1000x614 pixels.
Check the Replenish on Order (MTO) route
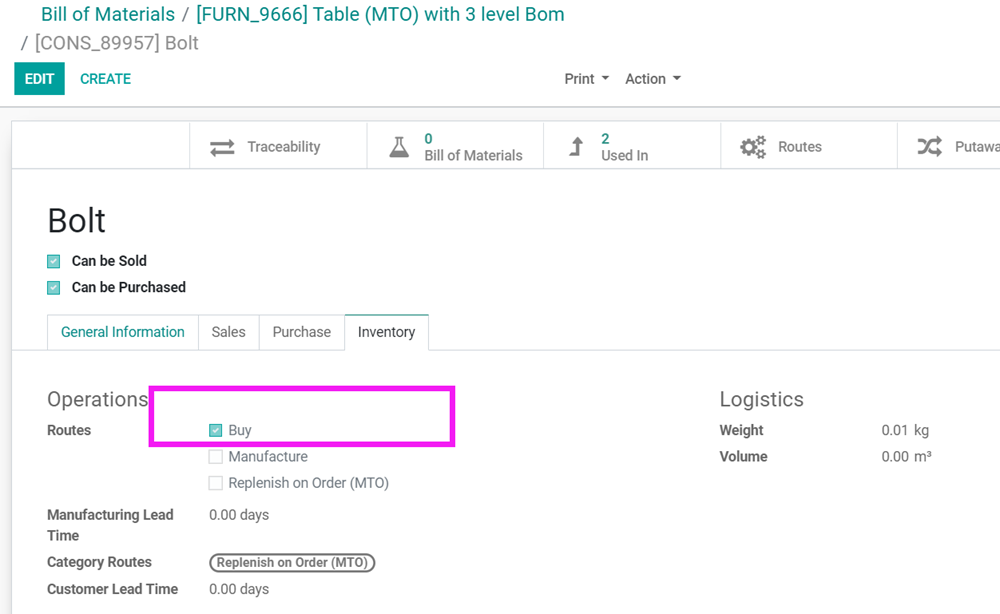pyautogui.click(x=215, y=483)
